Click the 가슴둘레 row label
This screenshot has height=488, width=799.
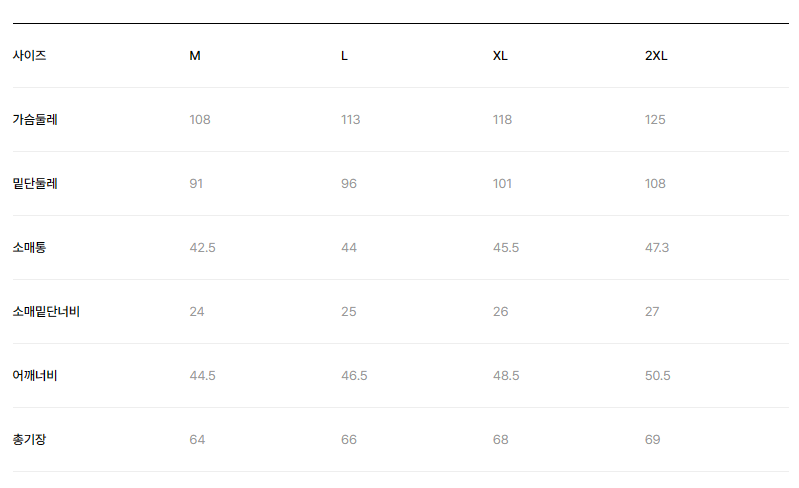click(x=35, y=120)
